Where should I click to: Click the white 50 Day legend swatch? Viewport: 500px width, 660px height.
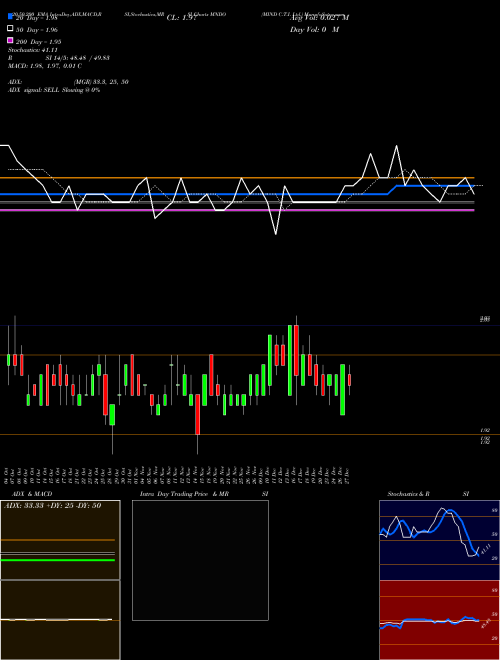click(x=11, y=28)
